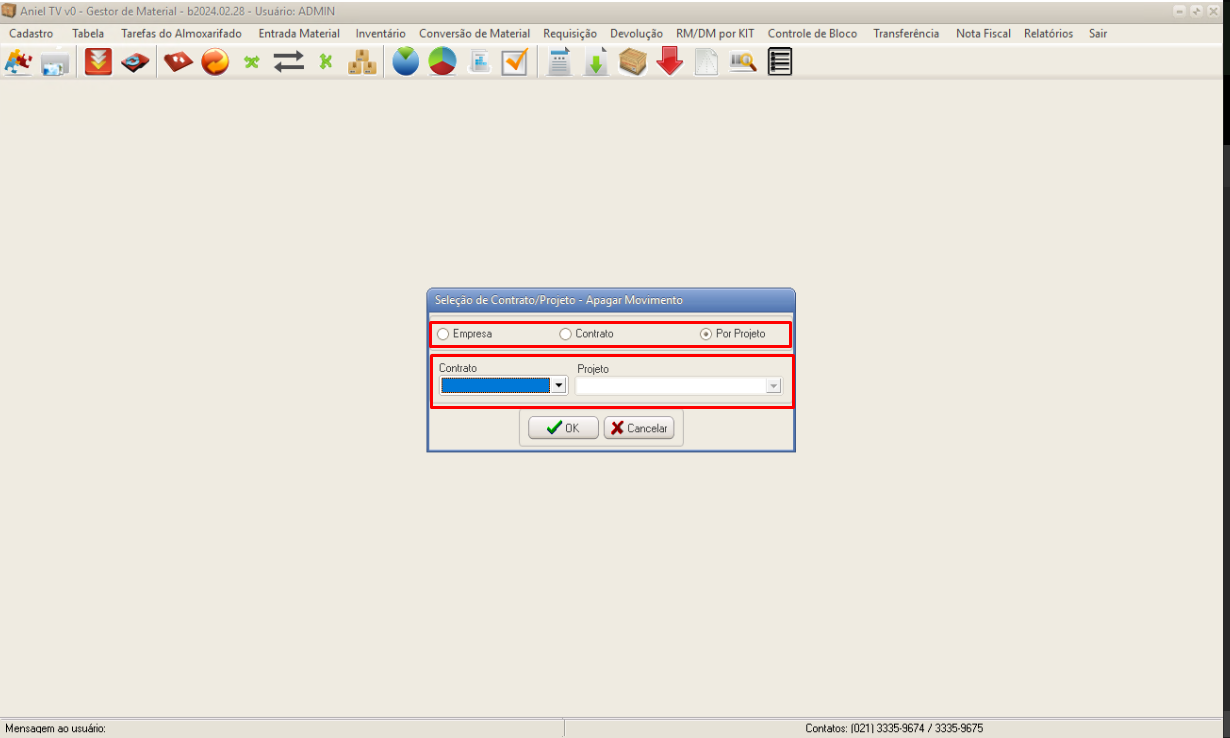1230x738 pixels.
Task: Select the Por Projeto radio option
Action: [x=706, y=334]
